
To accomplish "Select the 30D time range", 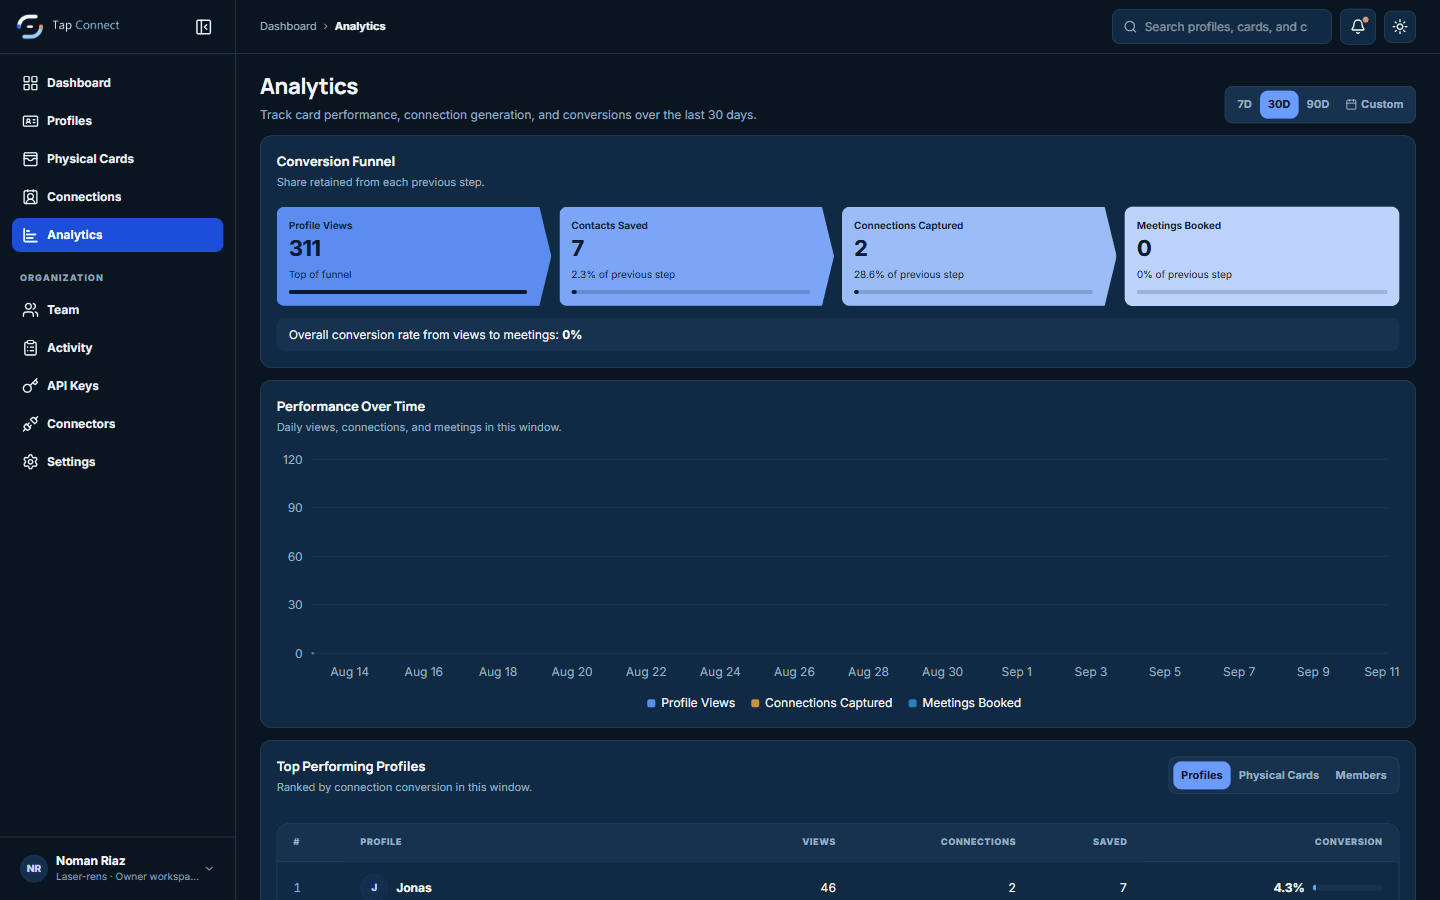I will (1279, 104).
